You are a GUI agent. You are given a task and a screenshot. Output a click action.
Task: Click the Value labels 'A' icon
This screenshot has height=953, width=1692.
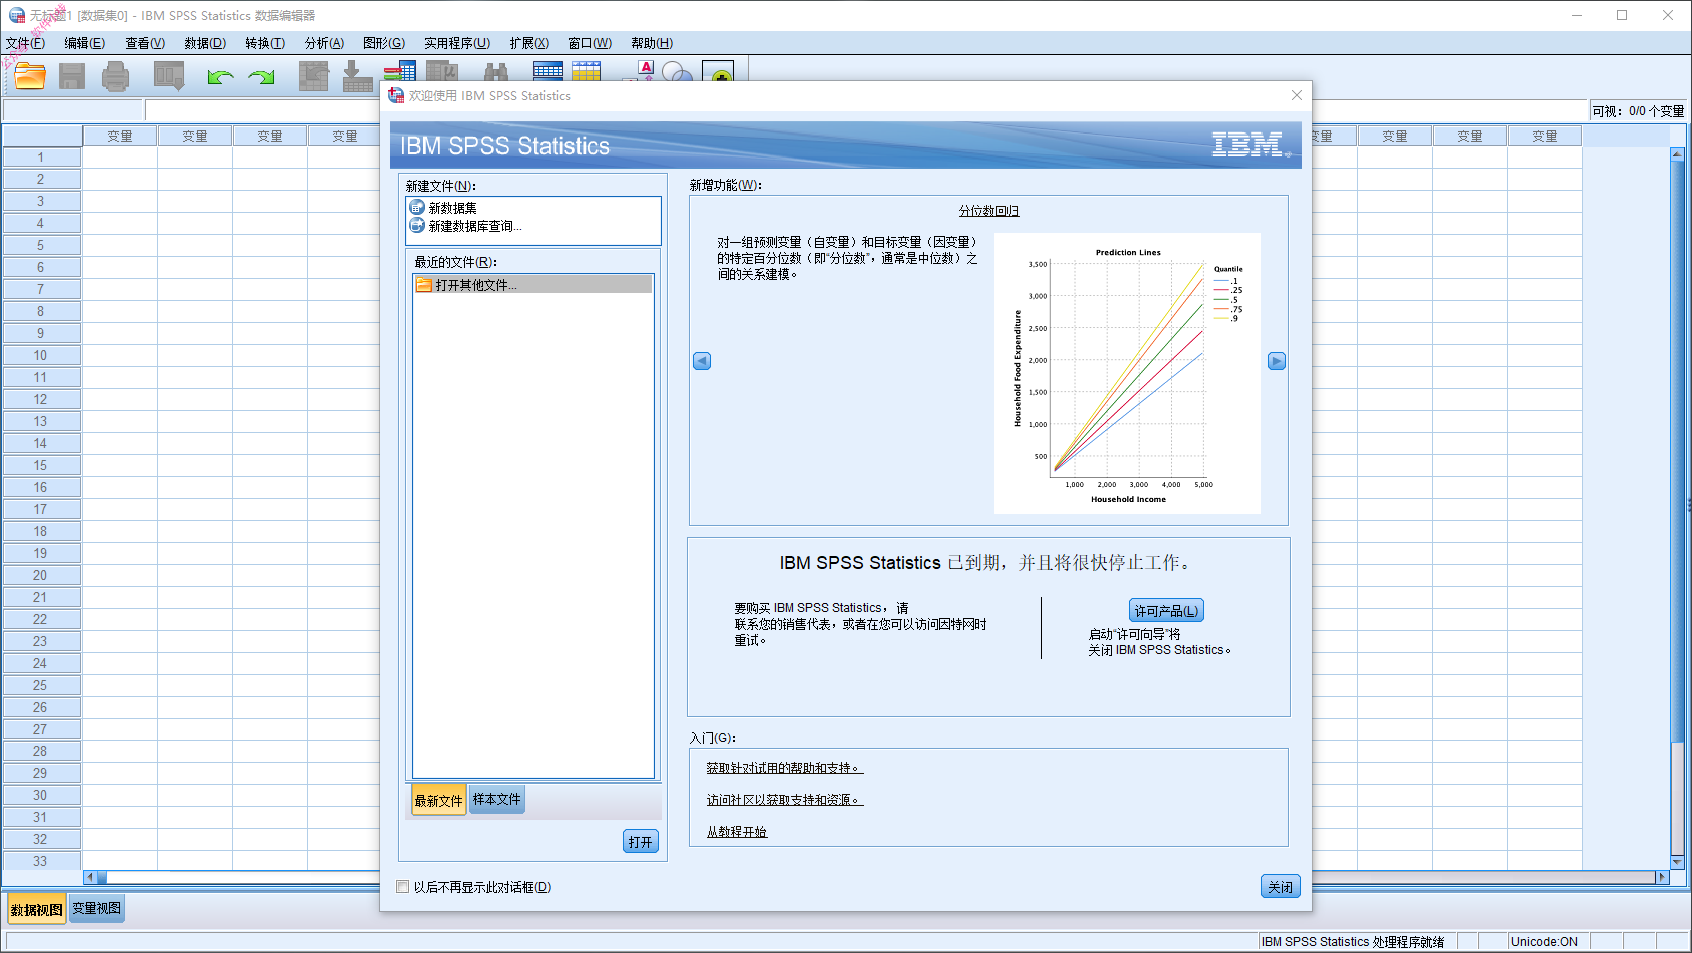pos(641,71)
